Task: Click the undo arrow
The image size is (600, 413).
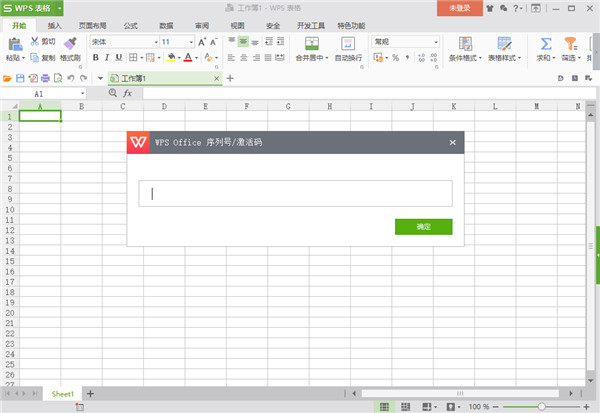Action: click(x=71, y=78)
